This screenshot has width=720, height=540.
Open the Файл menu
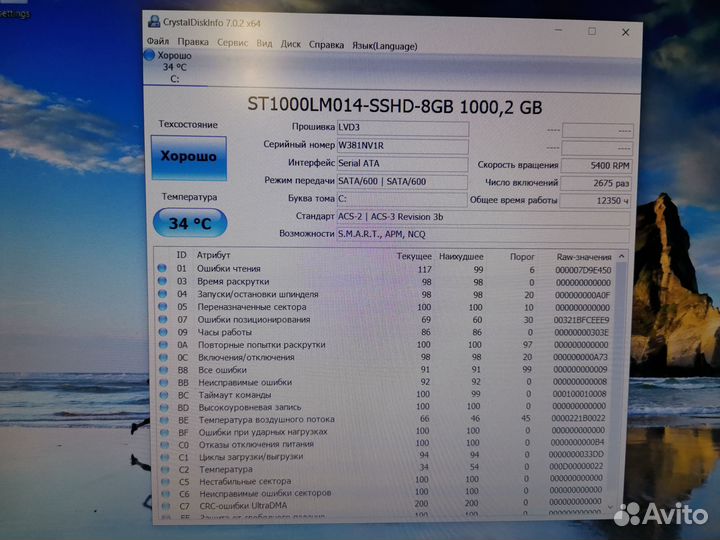click(x=158, y=41)
